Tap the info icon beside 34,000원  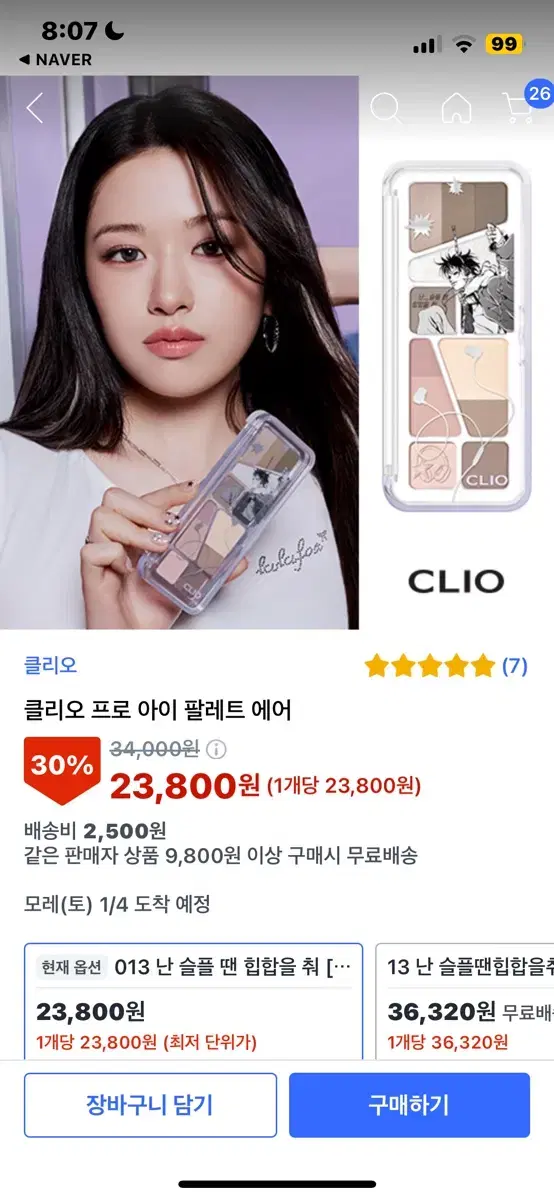tap(217, 749)
